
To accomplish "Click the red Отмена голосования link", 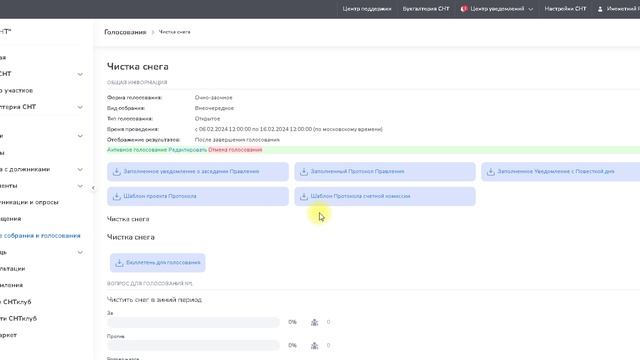I will pyautogui.click(x=235, y=150).
